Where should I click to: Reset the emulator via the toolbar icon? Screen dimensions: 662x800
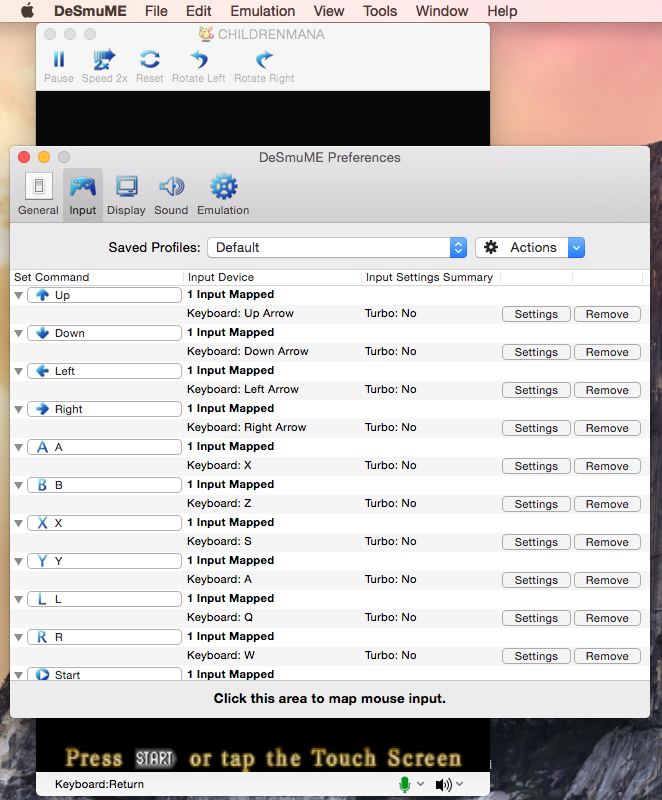[x=149, y=66]
